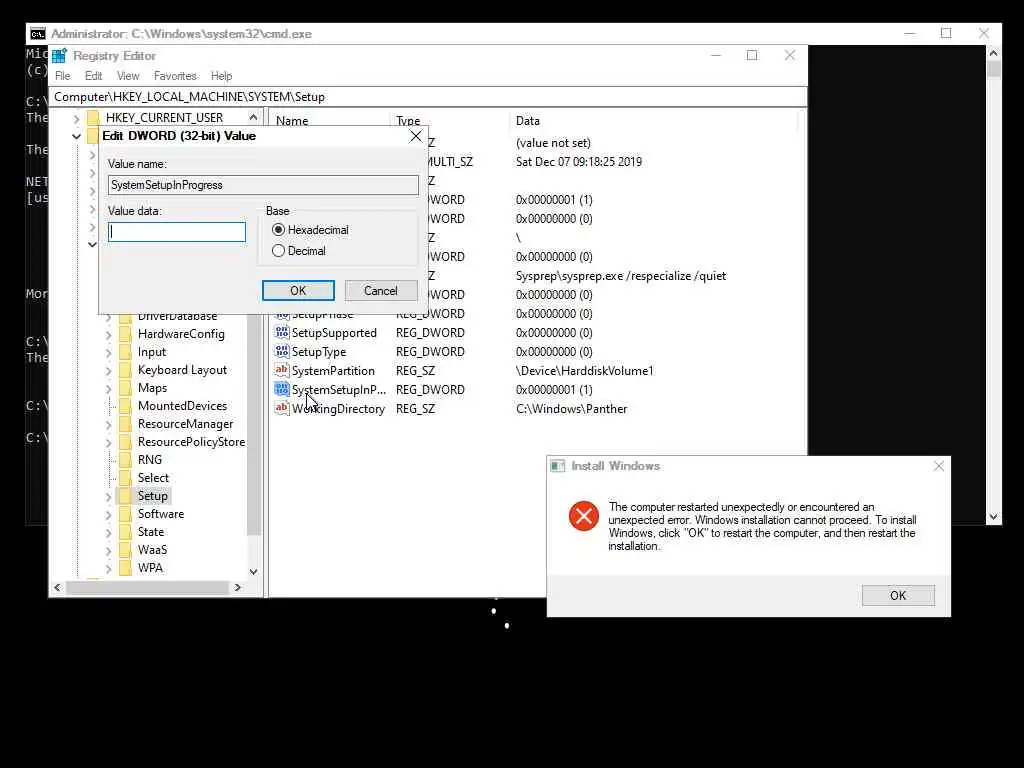
Task: Click the Value name field SystemSetupInProgress
Action: pos(263,185)
